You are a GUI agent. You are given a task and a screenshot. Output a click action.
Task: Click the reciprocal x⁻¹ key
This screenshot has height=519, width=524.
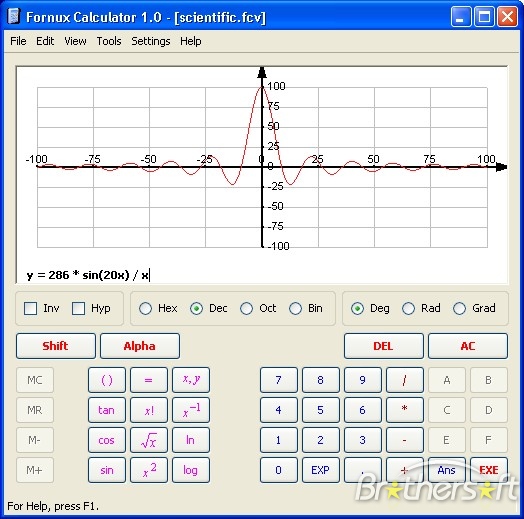[191, 410]
